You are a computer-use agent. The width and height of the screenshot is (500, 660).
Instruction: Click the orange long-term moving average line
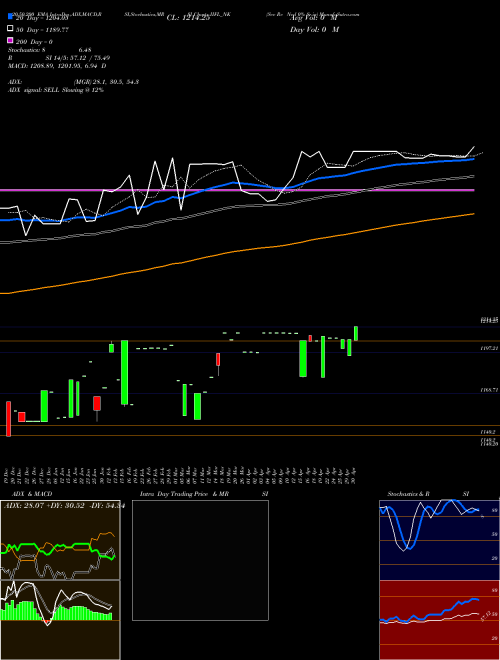click(237, 253)
